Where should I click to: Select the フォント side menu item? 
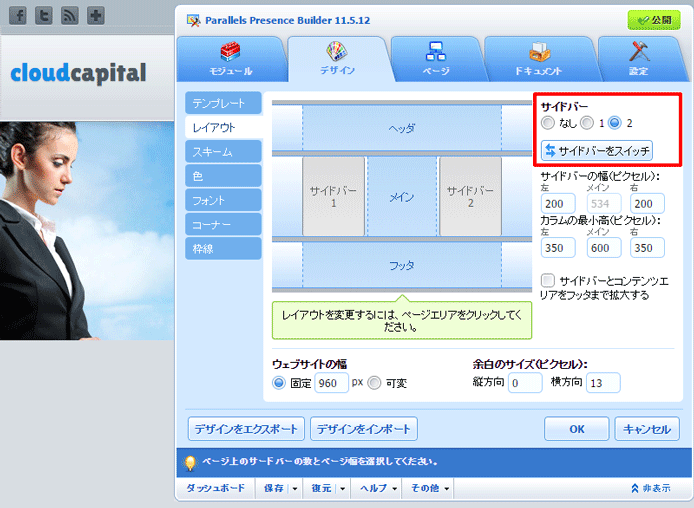tap(222, 200)
